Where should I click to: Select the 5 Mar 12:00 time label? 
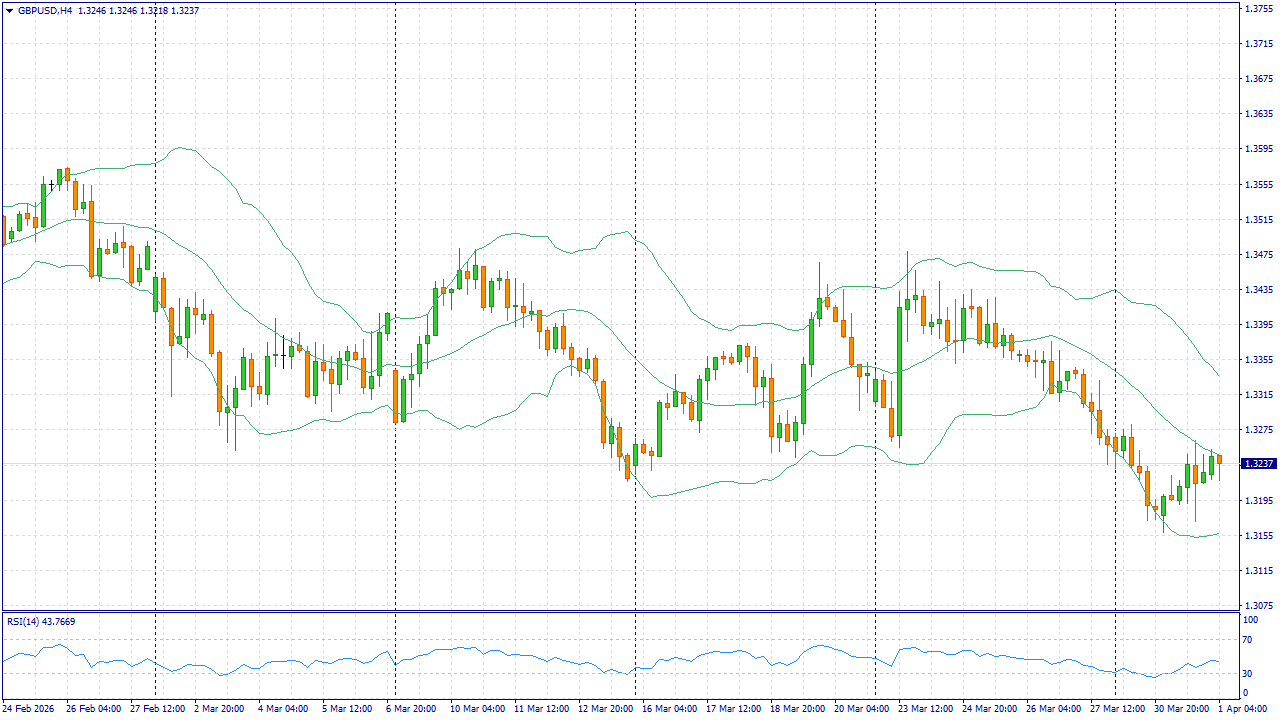pos(347,708)
